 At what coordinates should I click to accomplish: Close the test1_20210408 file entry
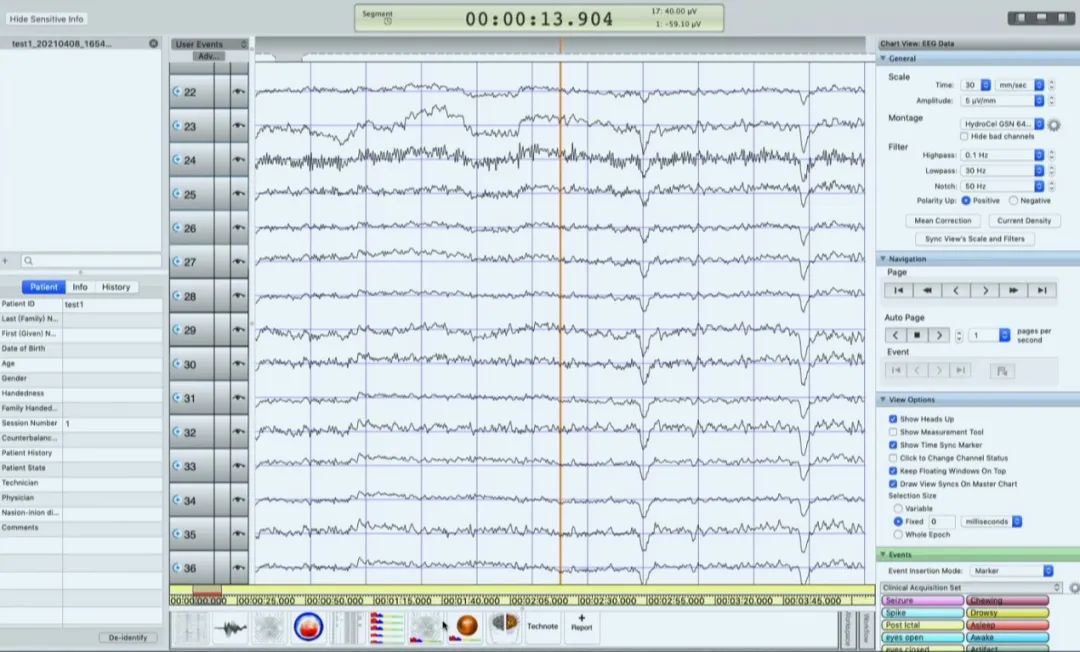[x=154, y=43]
